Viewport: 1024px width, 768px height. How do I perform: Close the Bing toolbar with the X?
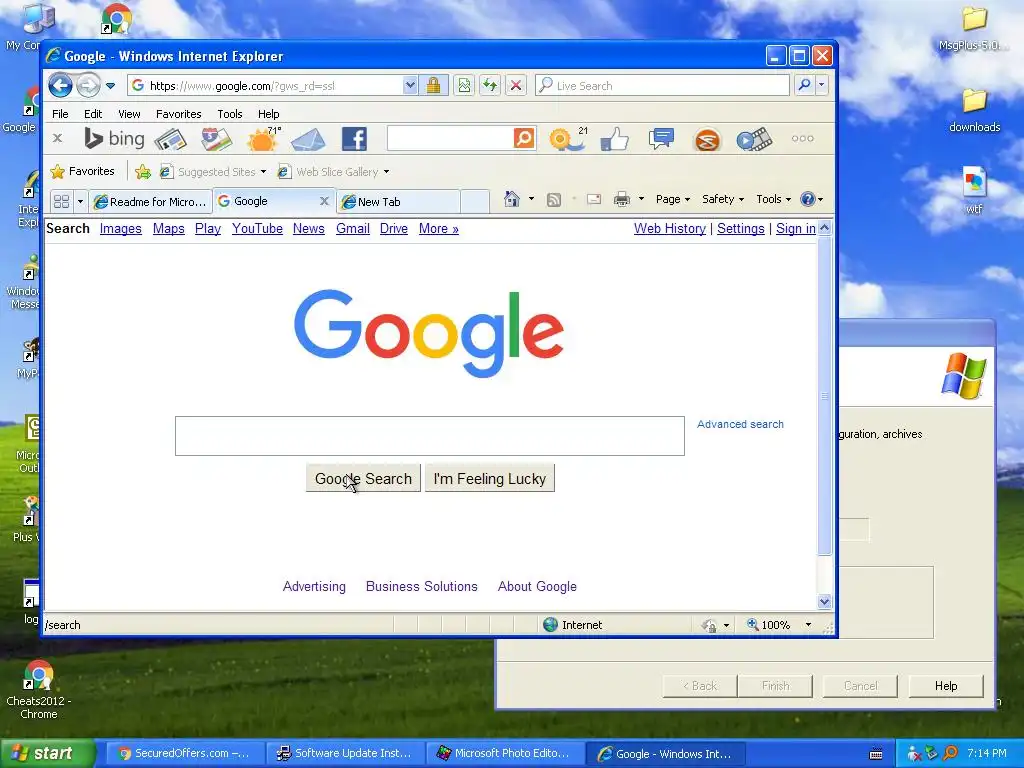point(57,138)
